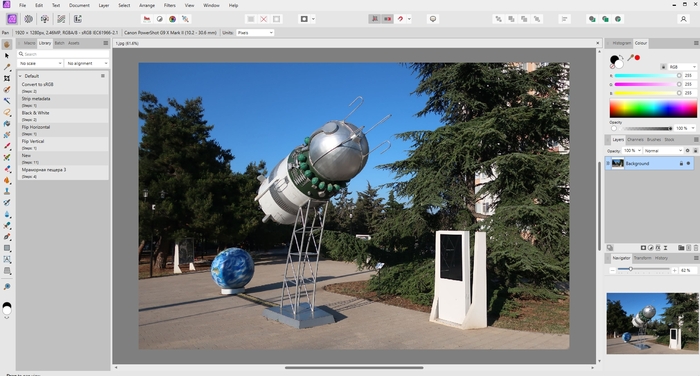Open Adjustments icon in Layers panel
700x376 pixels.
650,248
